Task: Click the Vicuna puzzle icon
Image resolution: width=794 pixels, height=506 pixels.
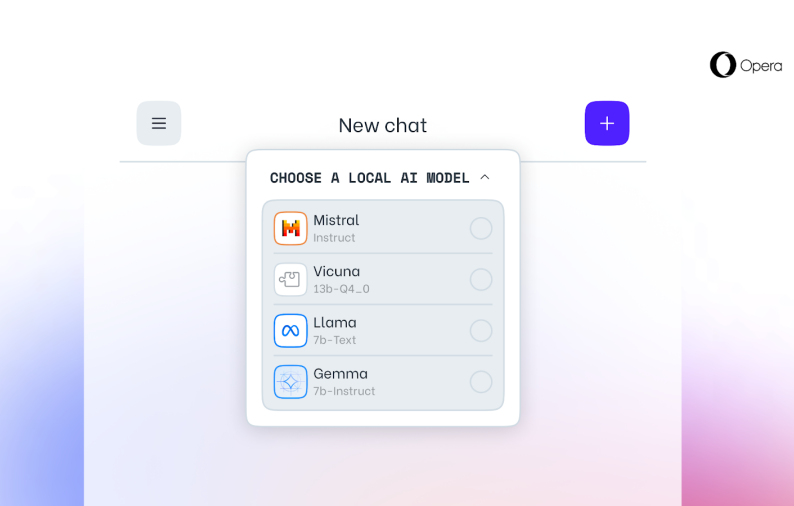Action: (x=291, y=279)
